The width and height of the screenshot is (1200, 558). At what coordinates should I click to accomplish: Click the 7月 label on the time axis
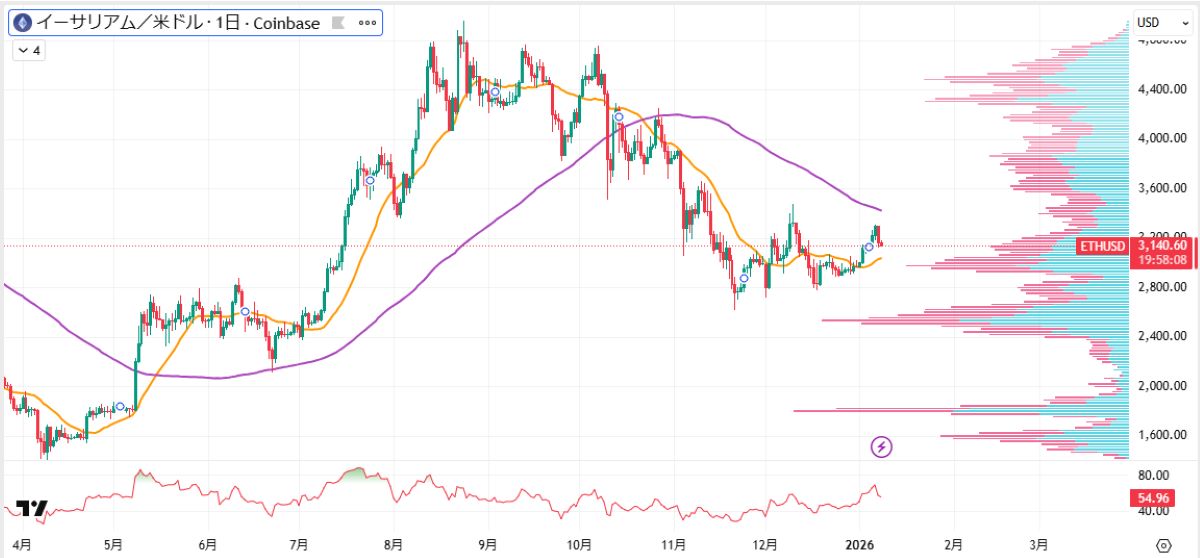click(300, 545)
